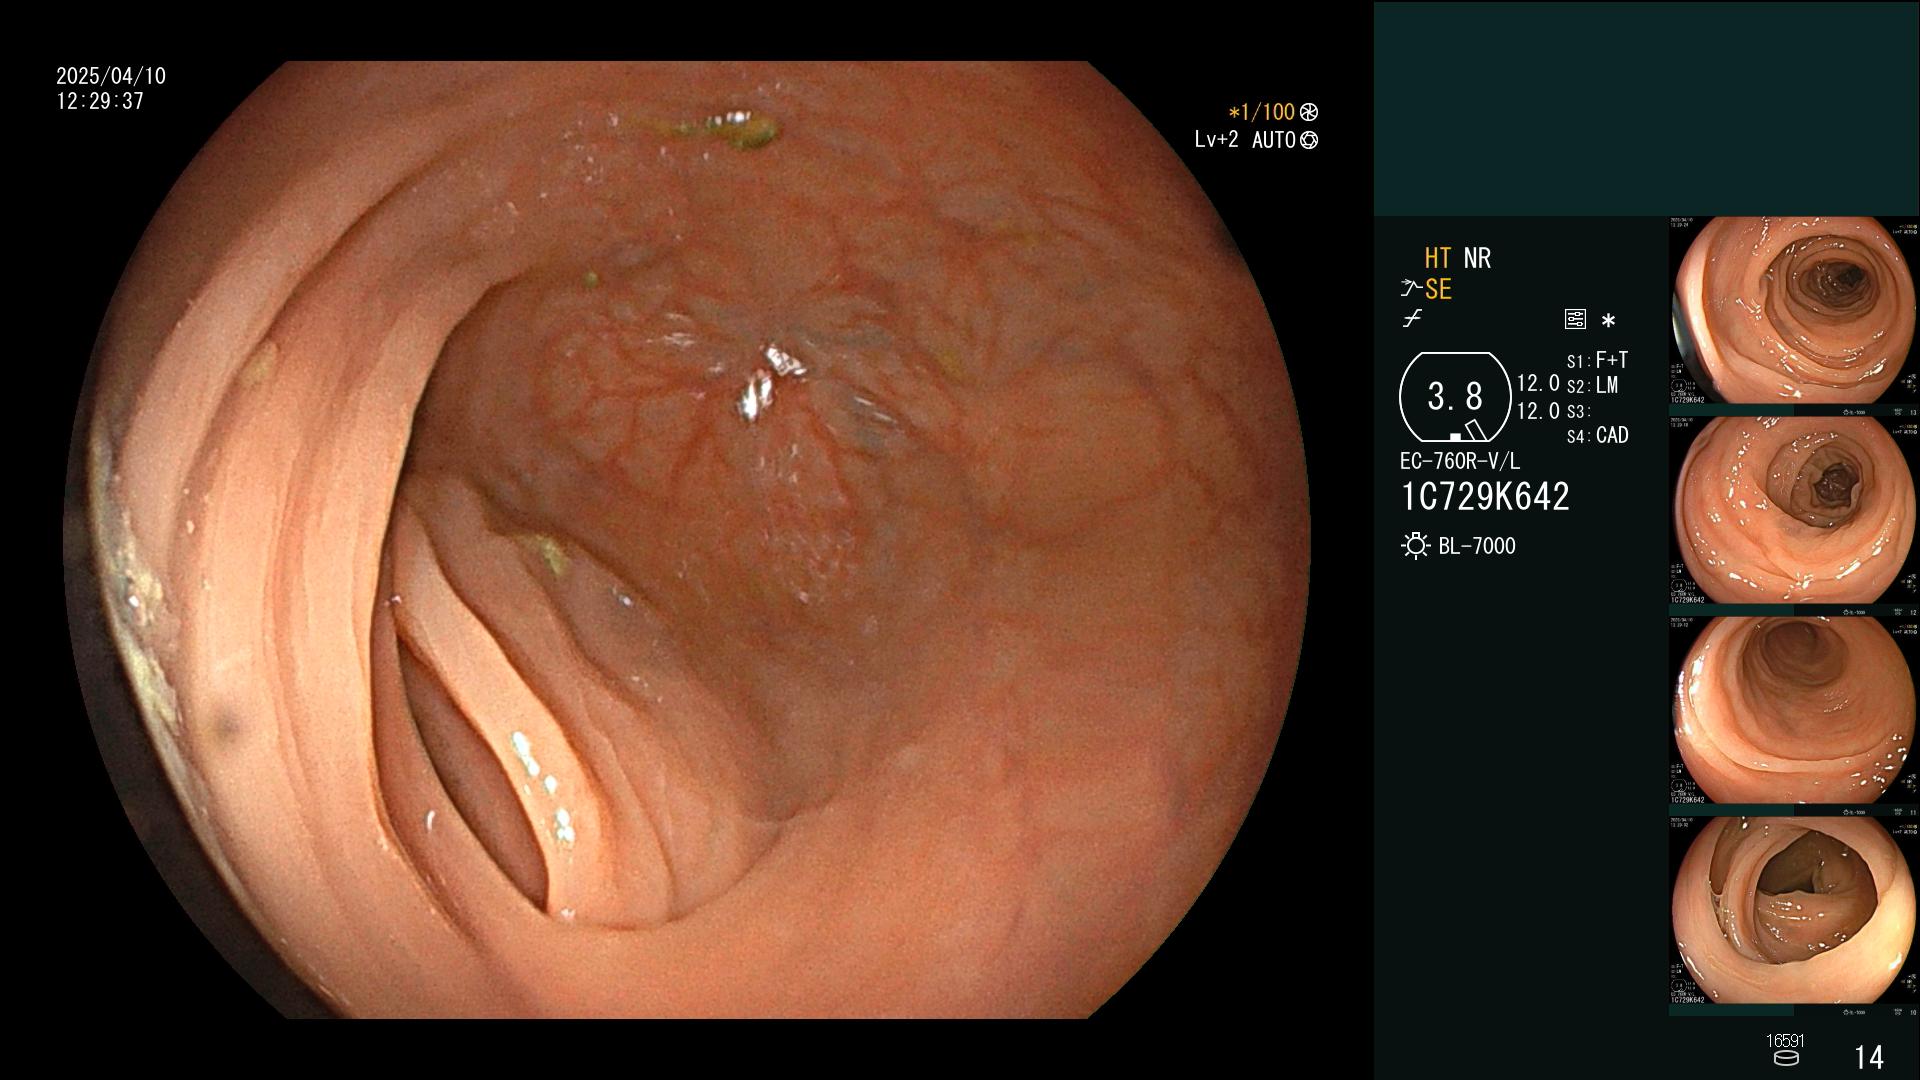This screenshot has height=1080, width=1920.
Task: Click the scope model EC-760R-V/L text
Action: click(x=1460, y=461)
